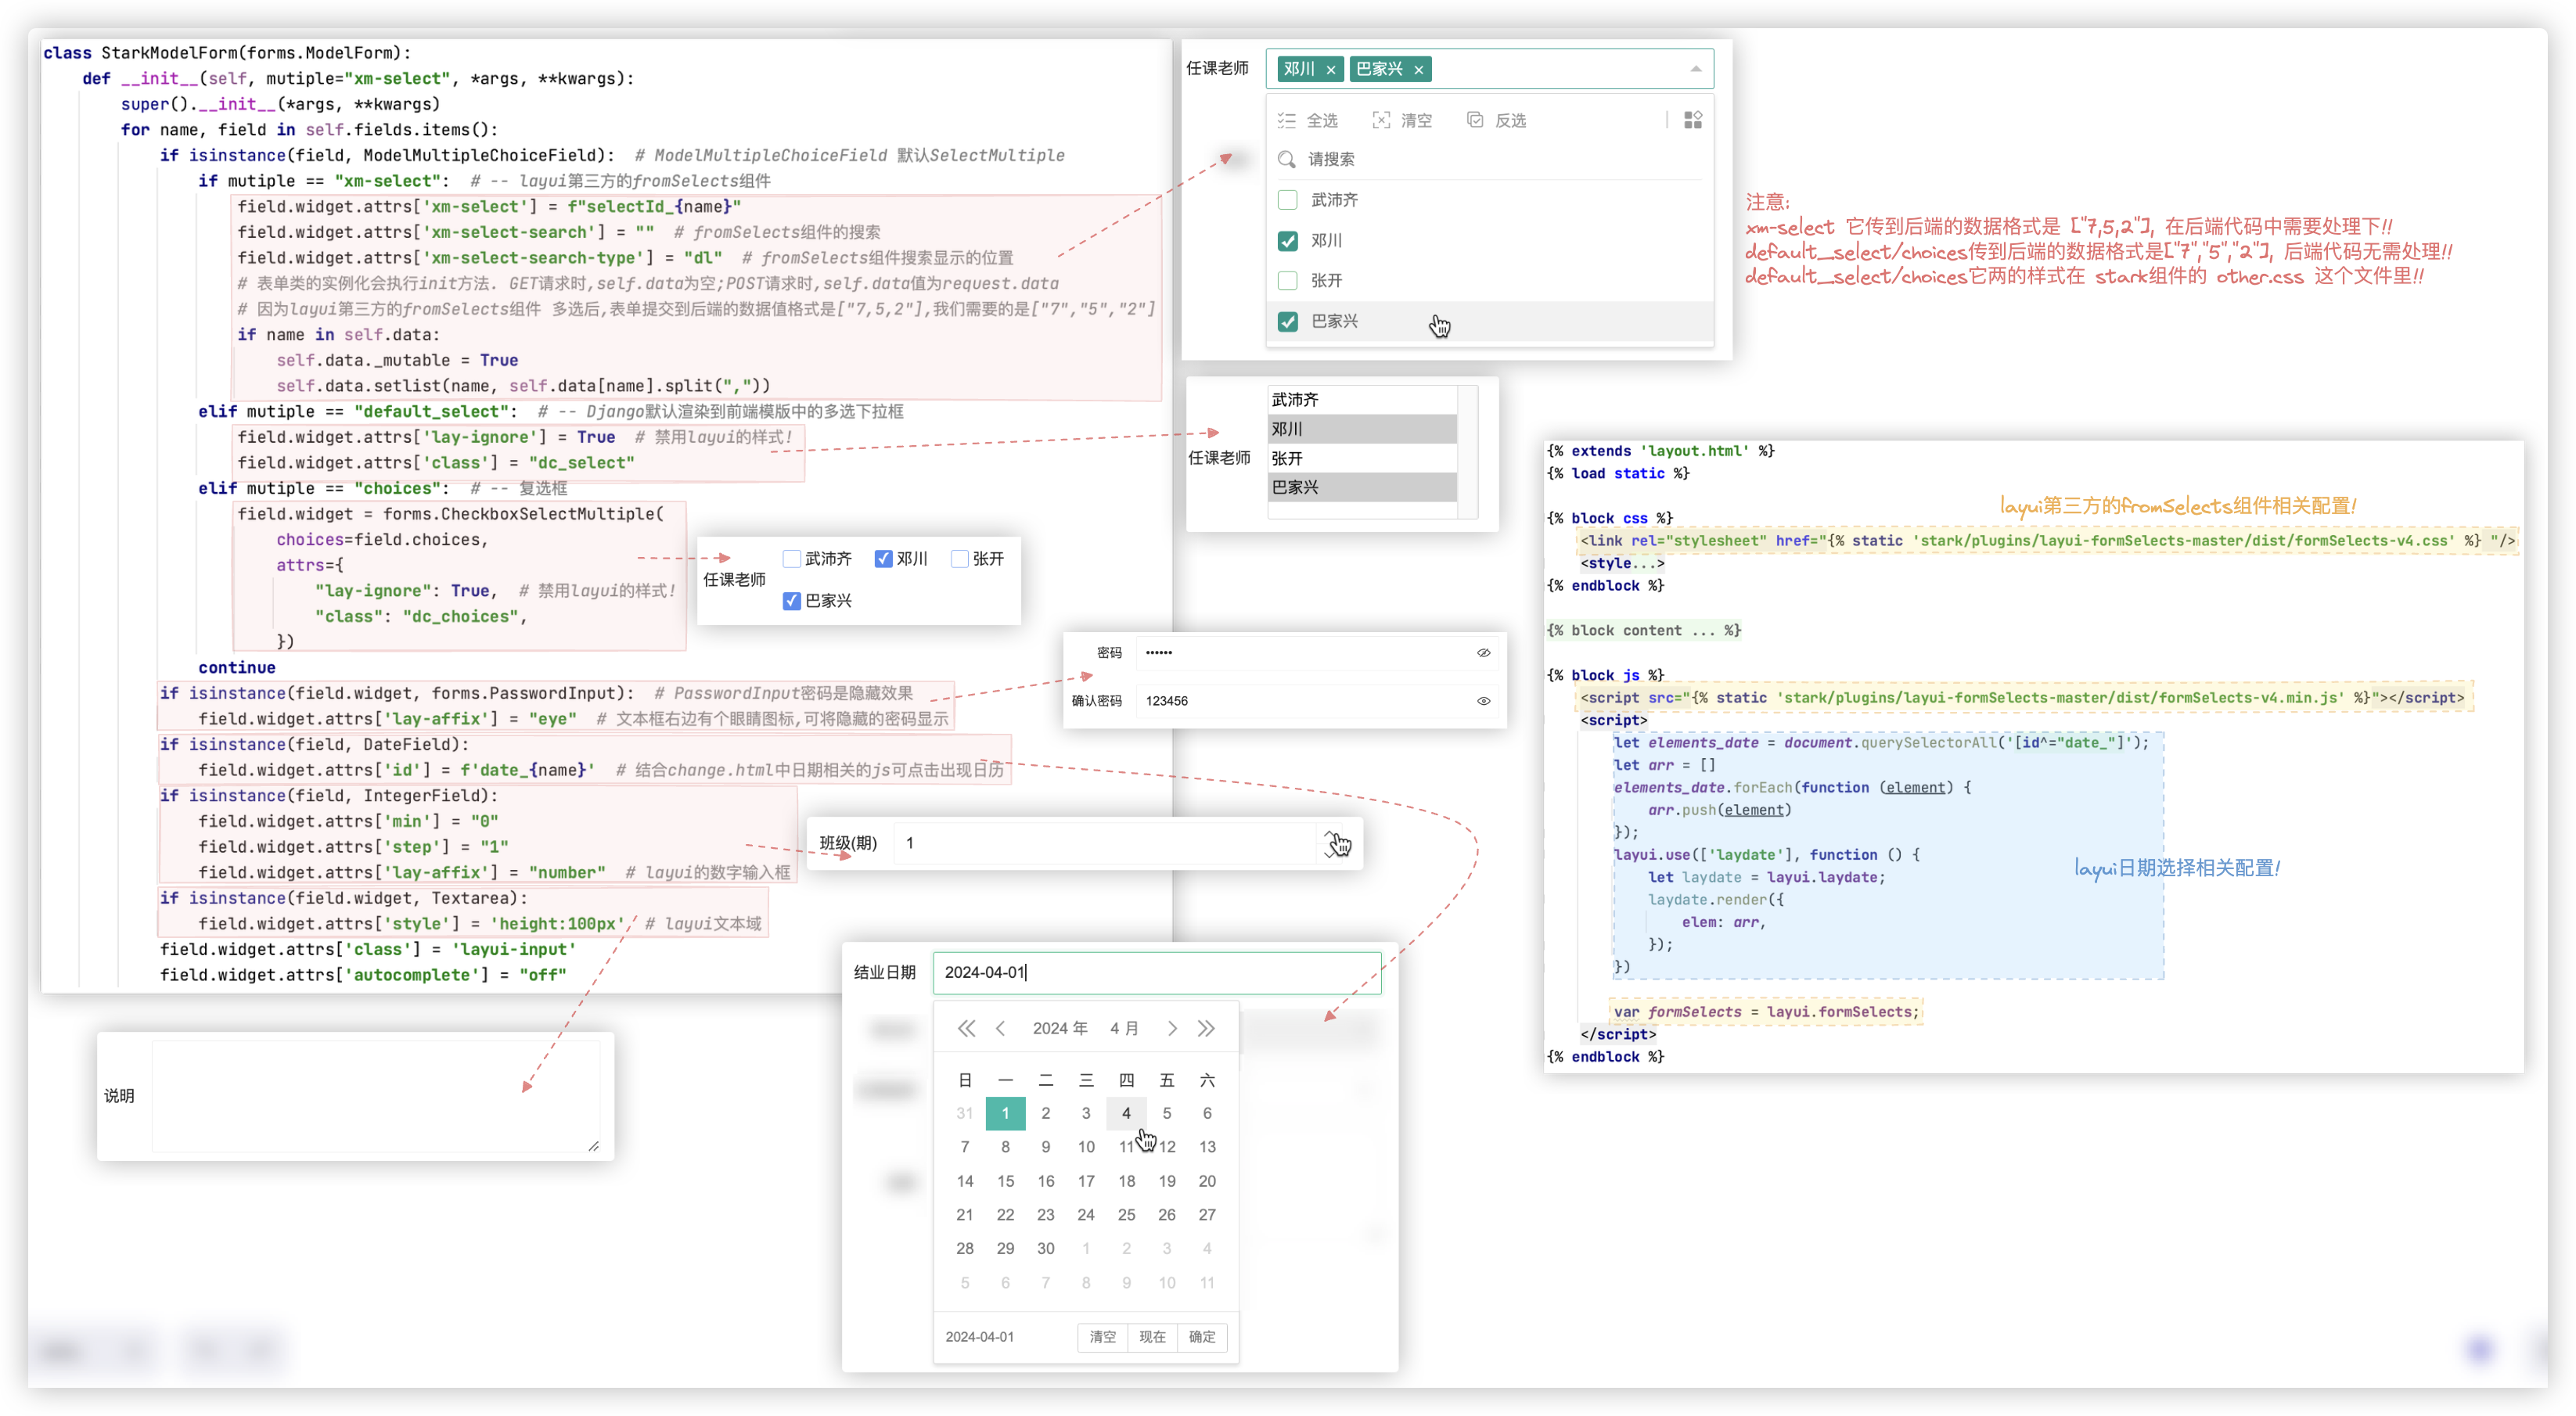Check the 武沛齐 option in dropdown list

(x=1288, y=200)
